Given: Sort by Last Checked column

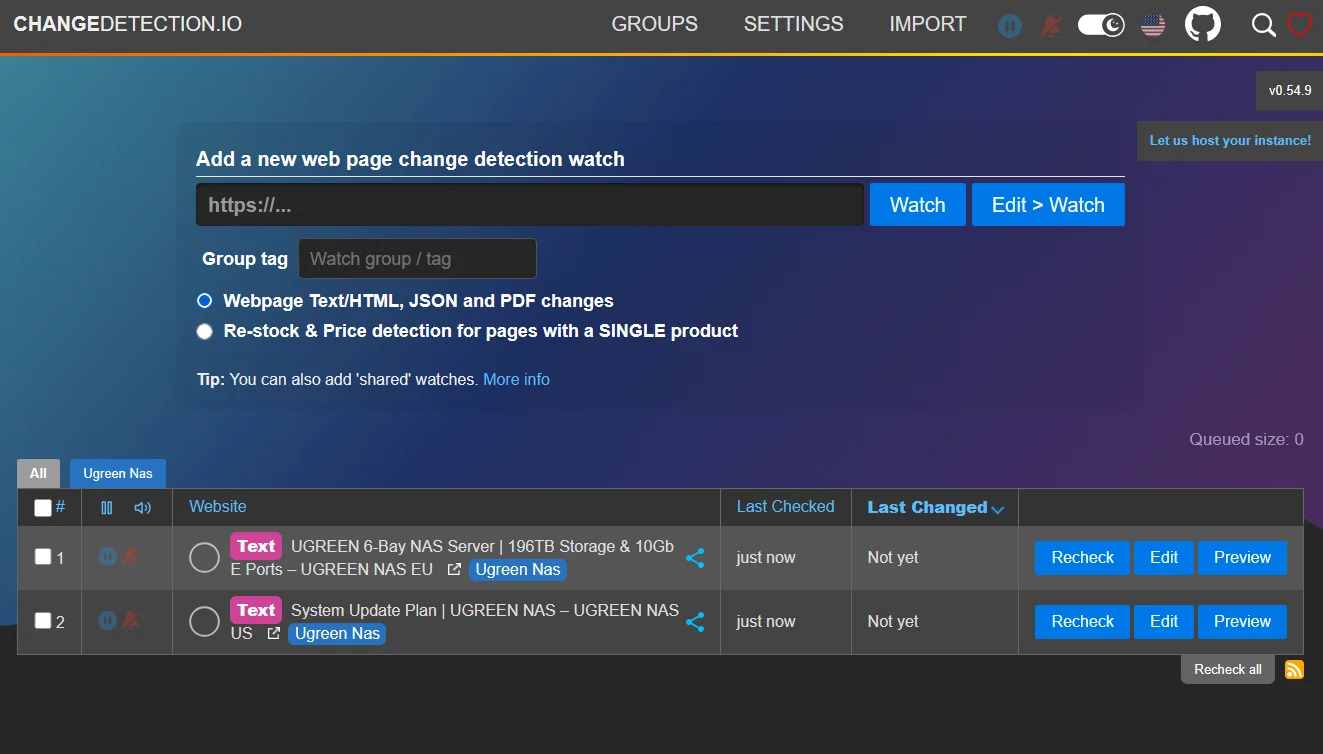Looking at the screenshot, I should (x=785, y=507).
